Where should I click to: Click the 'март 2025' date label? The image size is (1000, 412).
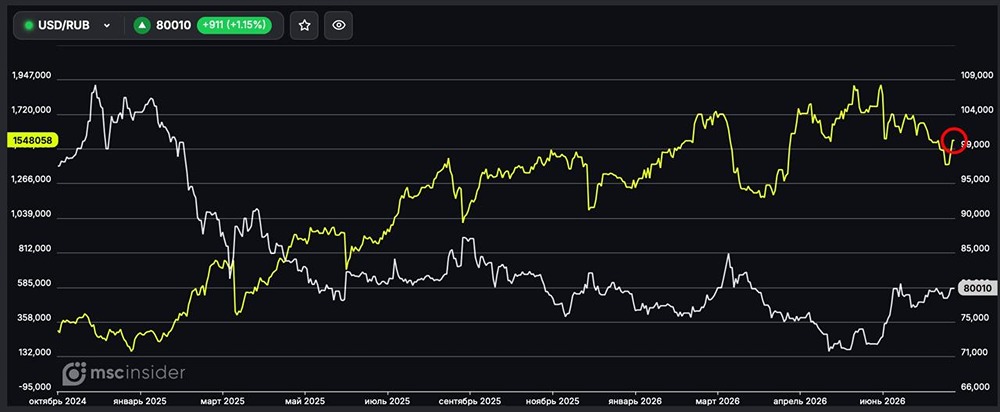pyautogui.click(x=223, y=401)
